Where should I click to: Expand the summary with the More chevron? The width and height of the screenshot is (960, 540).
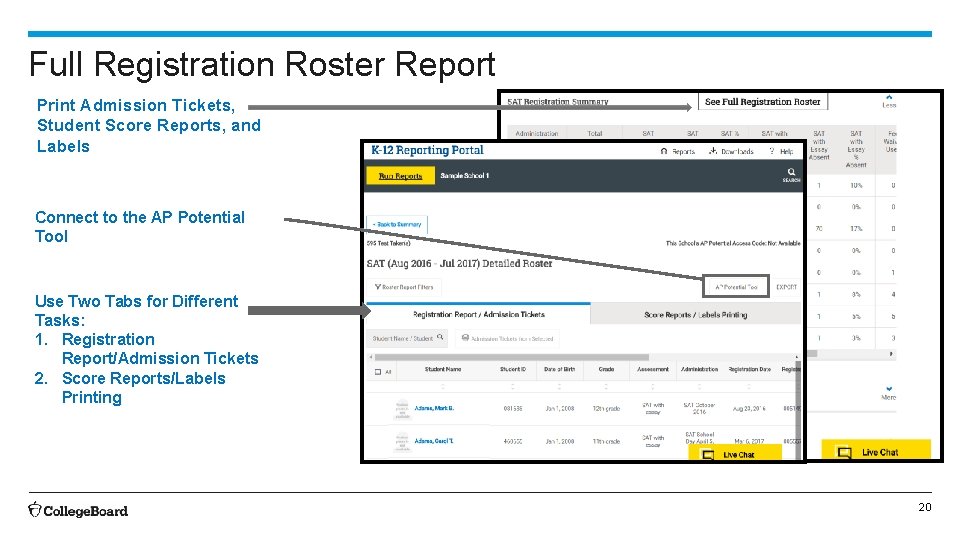(889, 392)
